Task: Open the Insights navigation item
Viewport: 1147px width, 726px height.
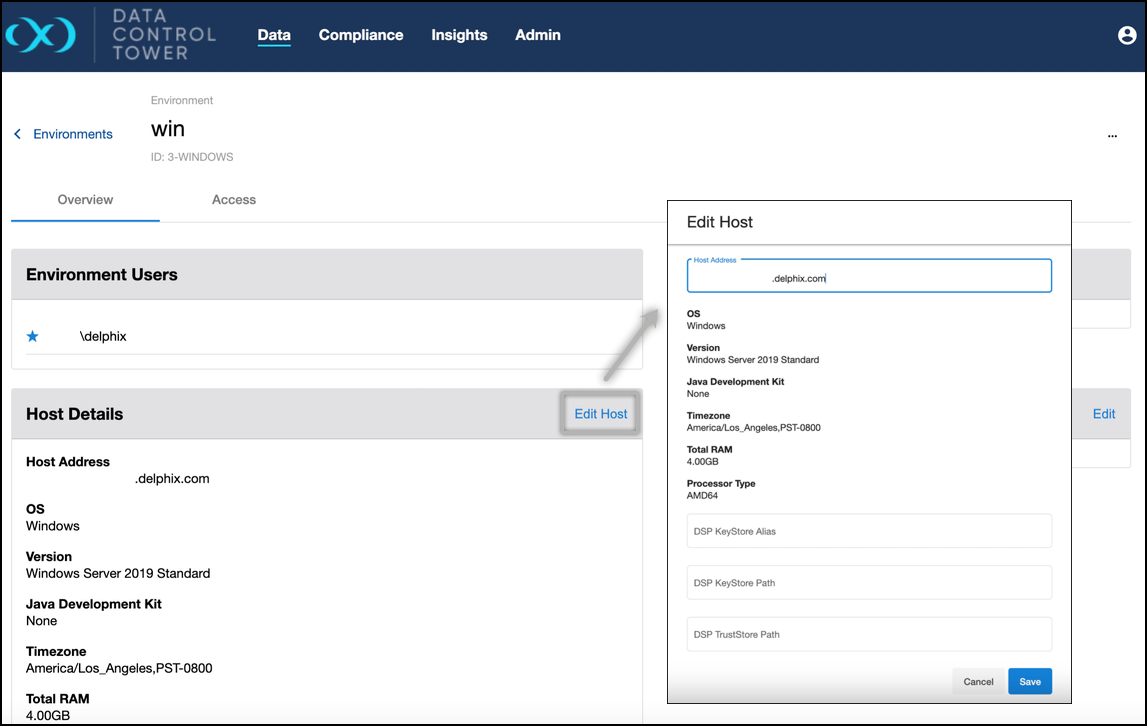Action: coord(459,35)
